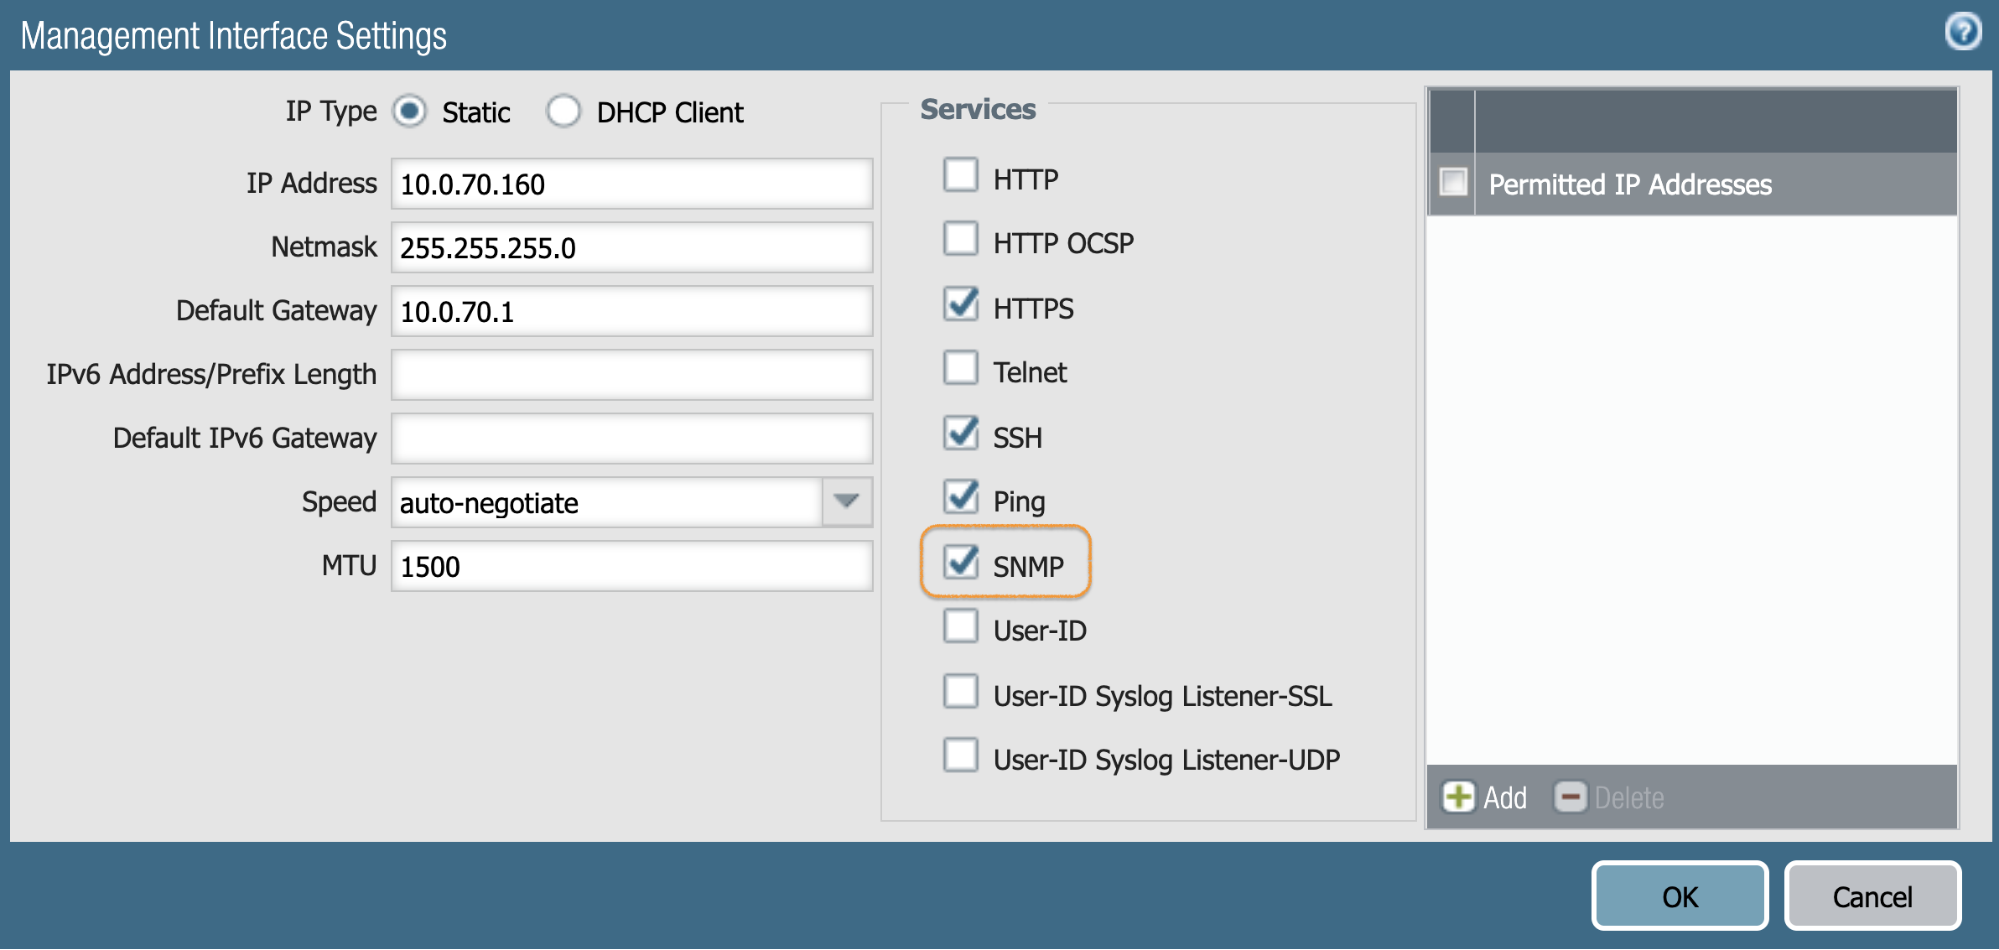Click OK to save interface settings
Screen dimensions: 1999x950
1678,895
